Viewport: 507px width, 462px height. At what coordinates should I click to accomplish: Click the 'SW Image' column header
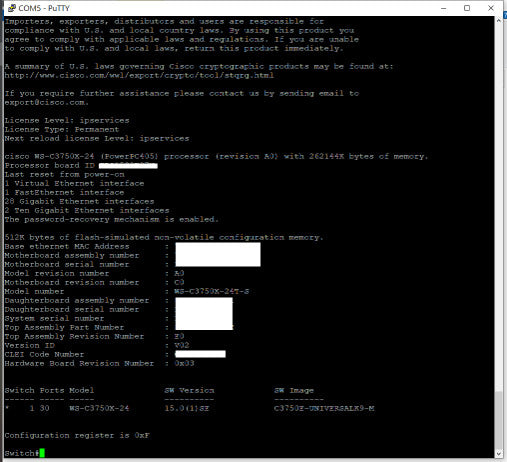[294, 390]
